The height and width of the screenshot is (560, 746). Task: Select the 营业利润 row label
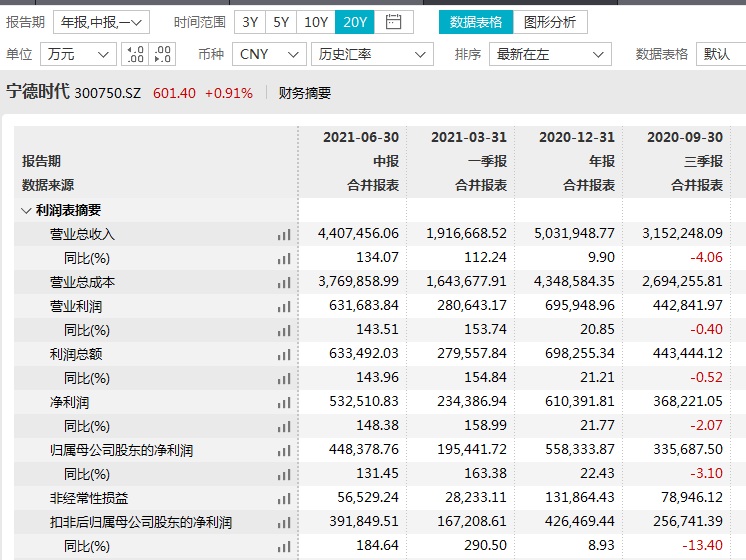[76, 306]
